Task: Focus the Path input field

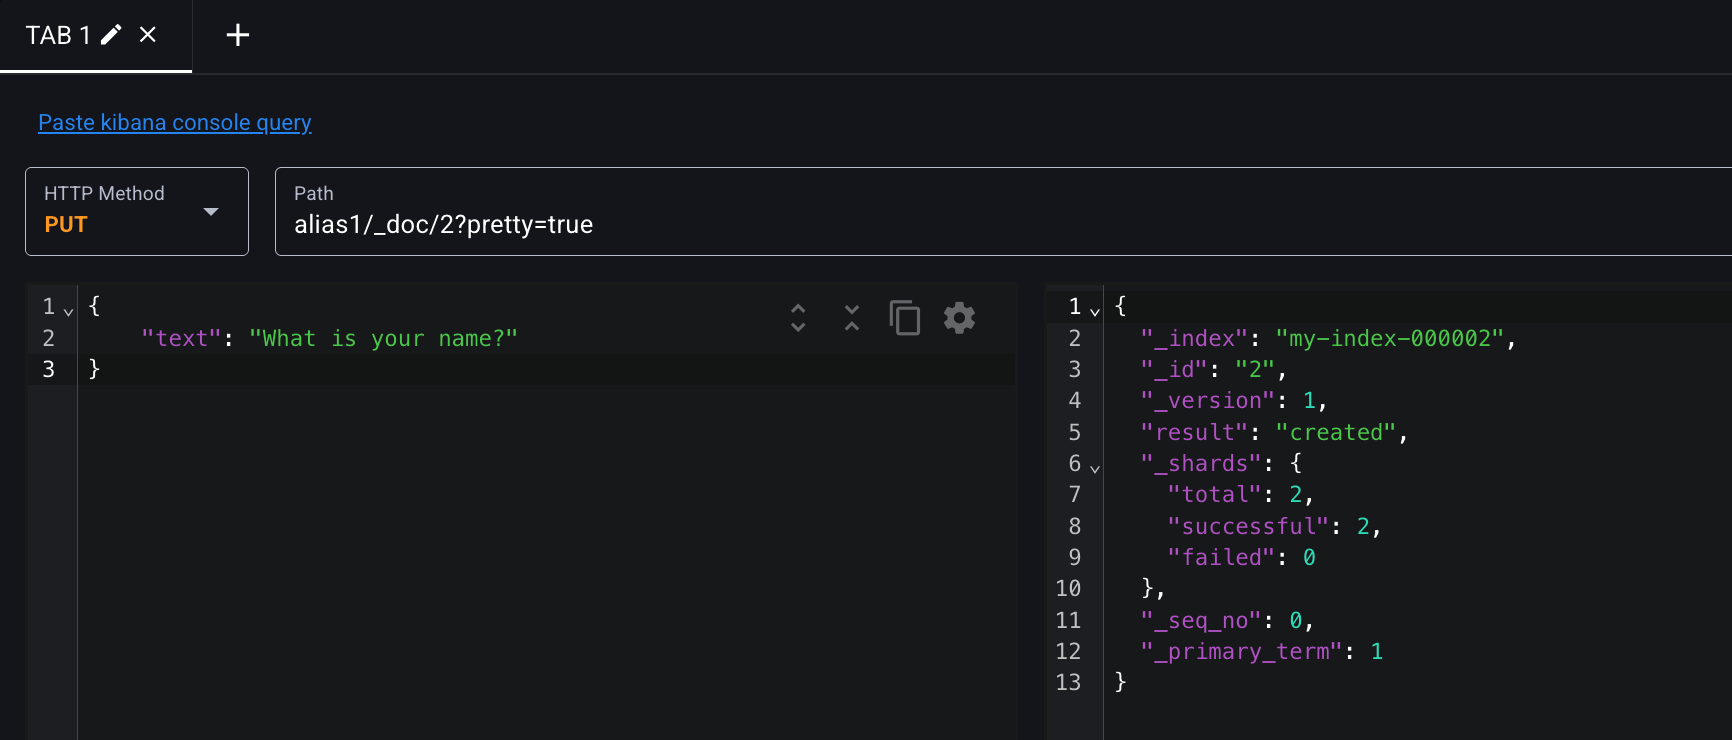Action: pyautogui.click(x=1000, y=224)
